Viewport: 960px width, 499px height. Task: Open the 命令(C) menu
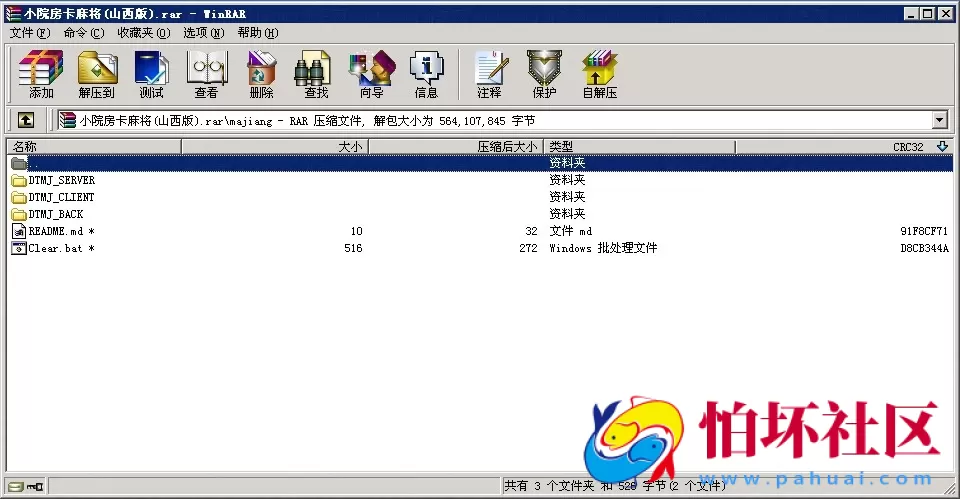click(84, 33)
